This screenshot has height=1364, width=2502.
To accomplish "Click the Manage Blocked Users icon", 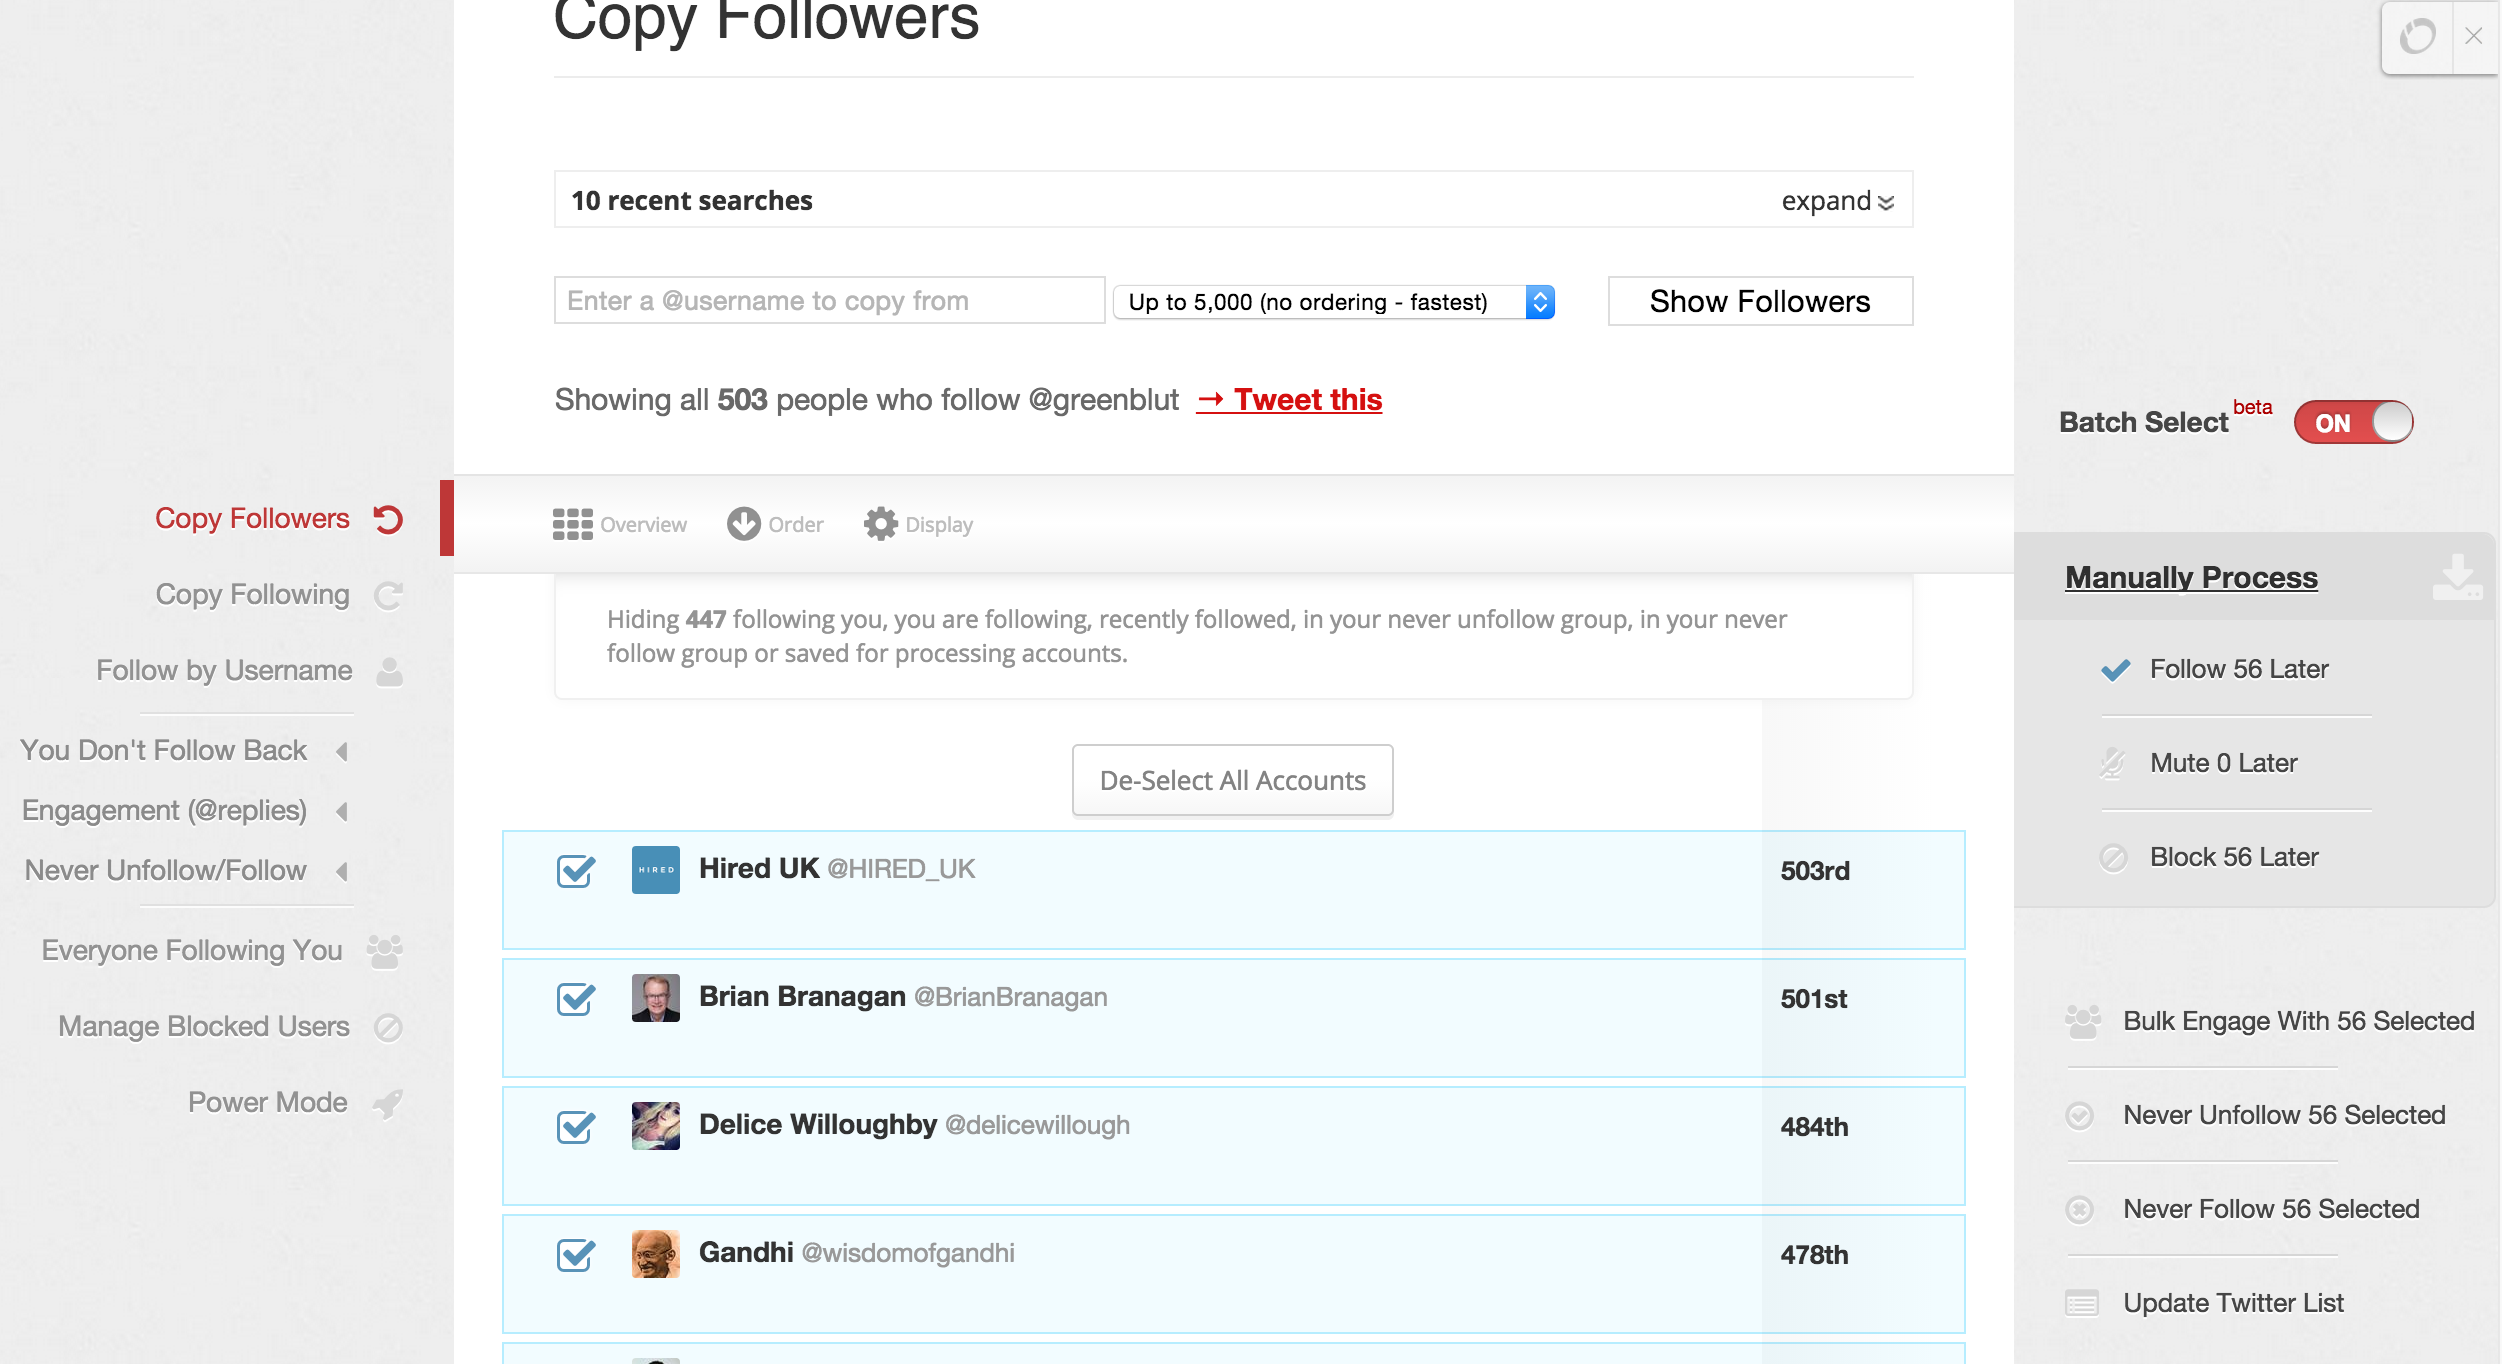I will [388, 1027].
